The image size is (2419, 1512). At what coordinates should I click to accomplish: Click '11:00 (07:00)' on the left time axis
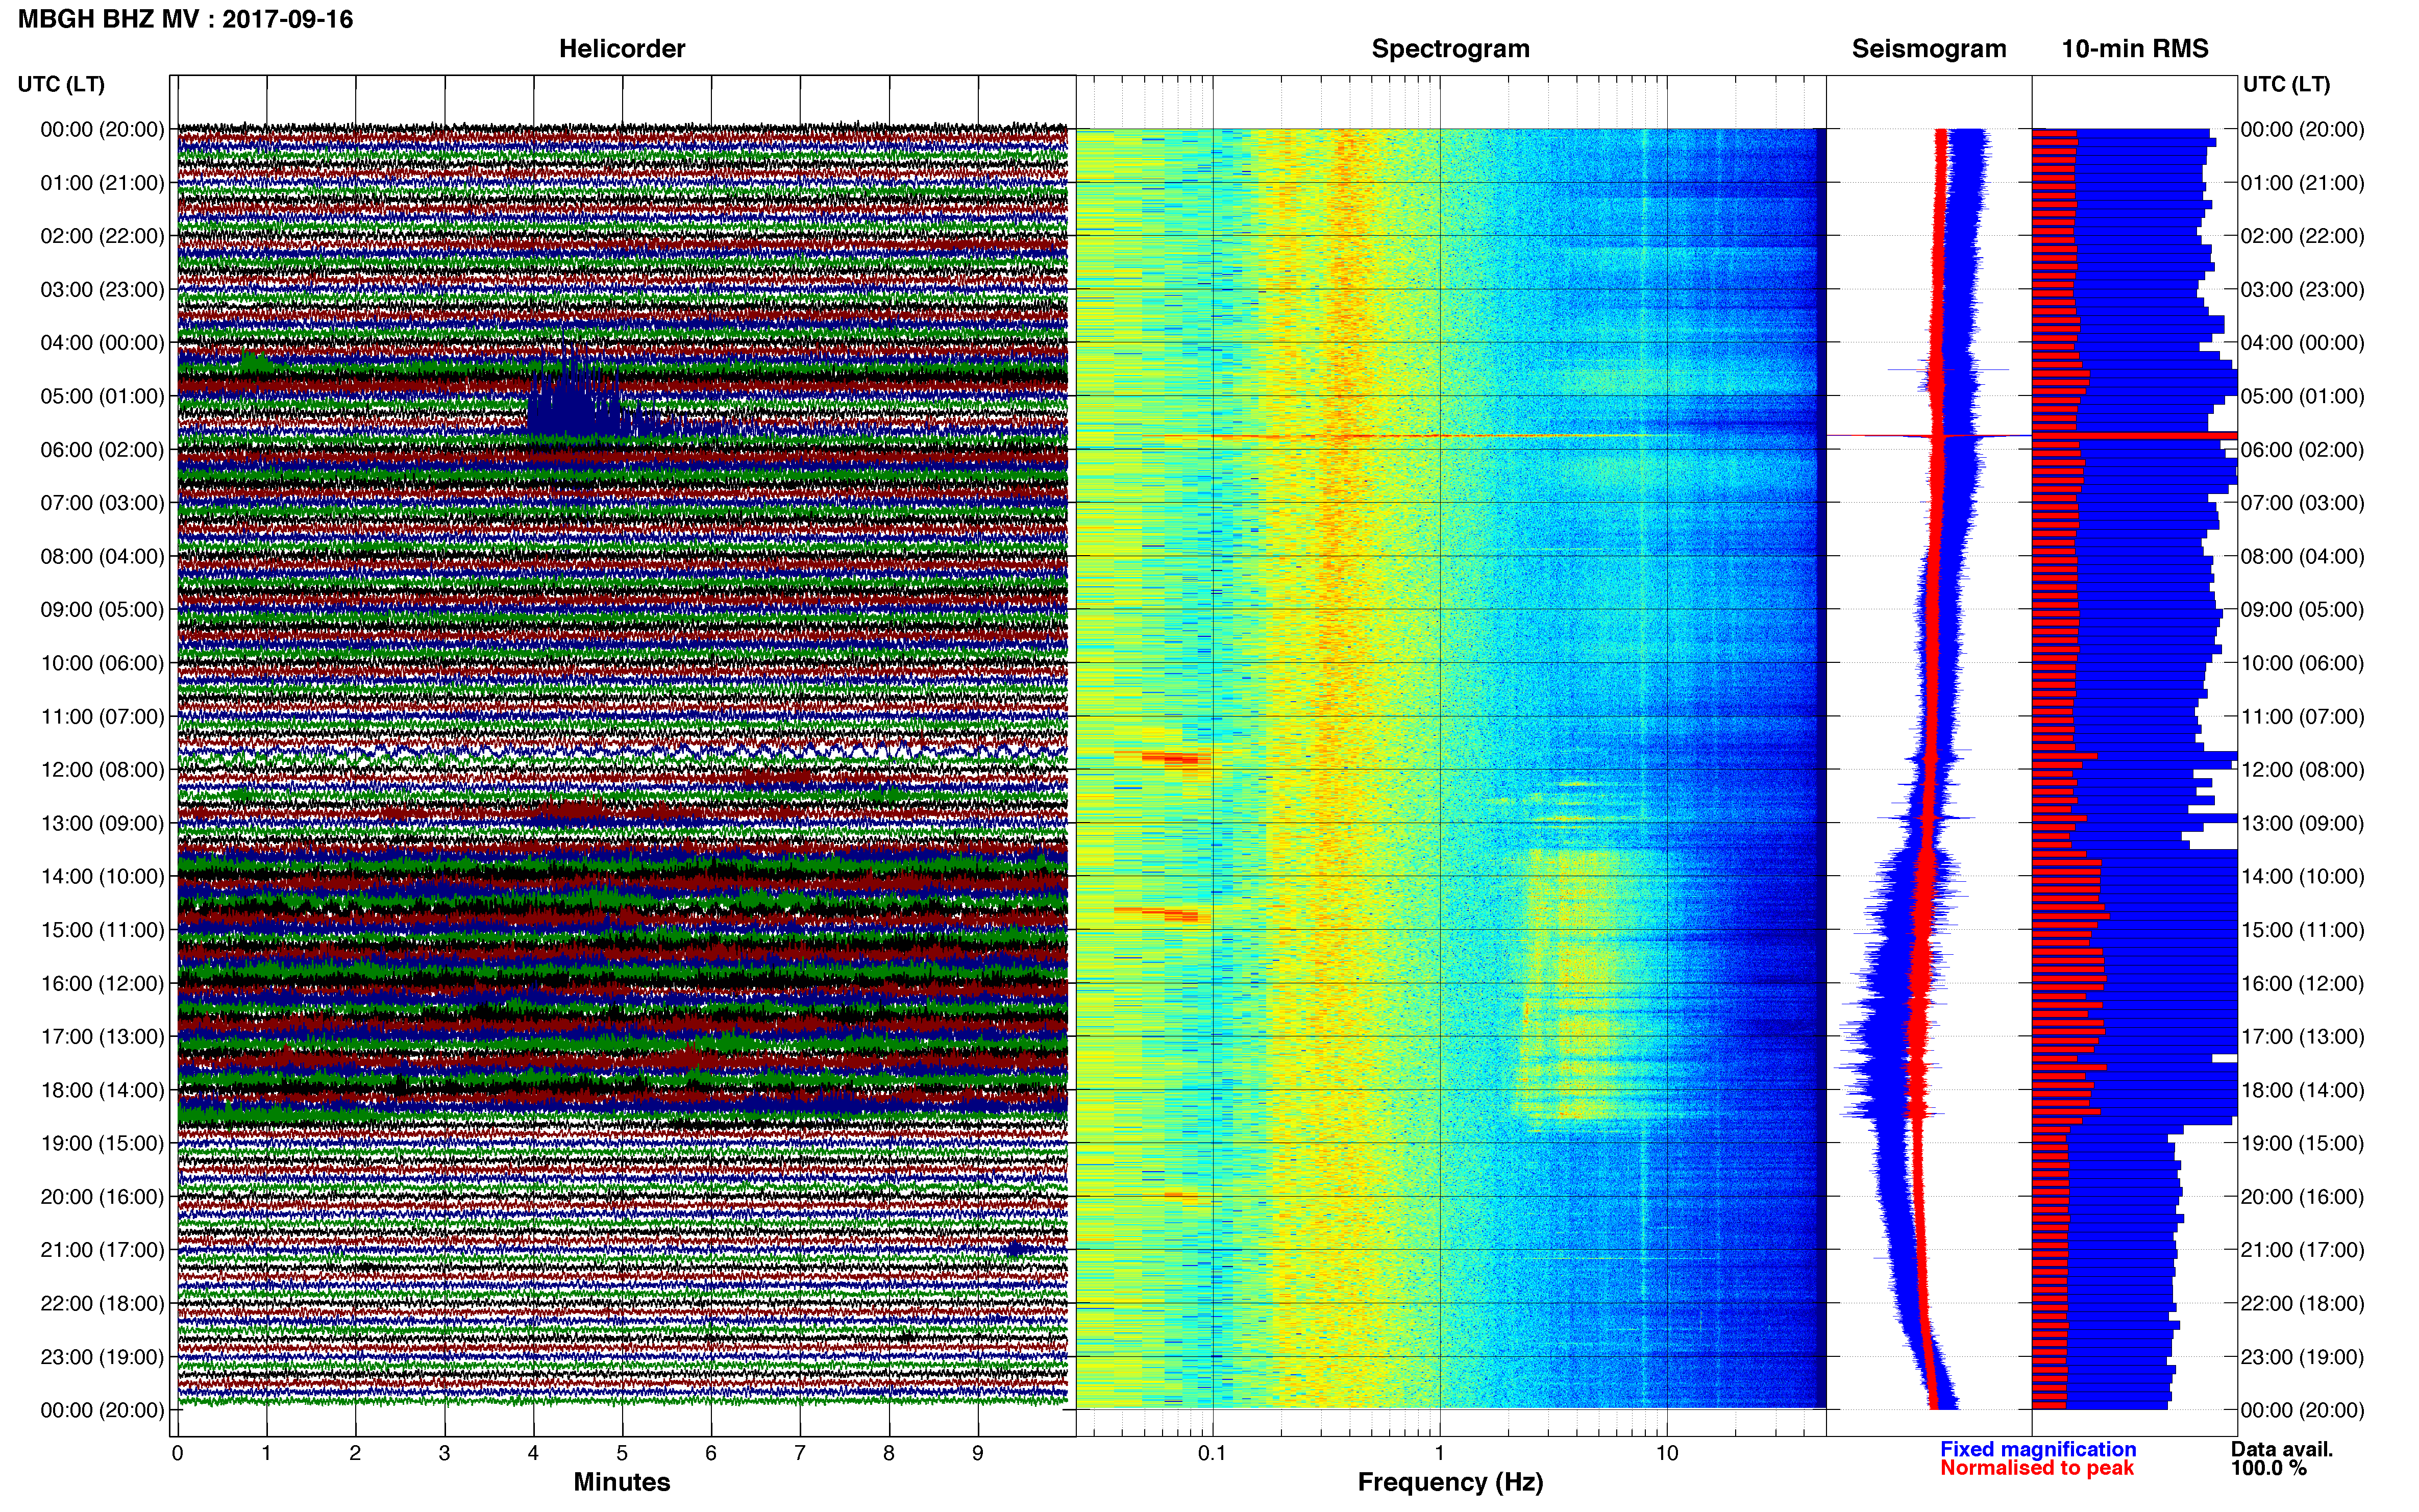102,717
